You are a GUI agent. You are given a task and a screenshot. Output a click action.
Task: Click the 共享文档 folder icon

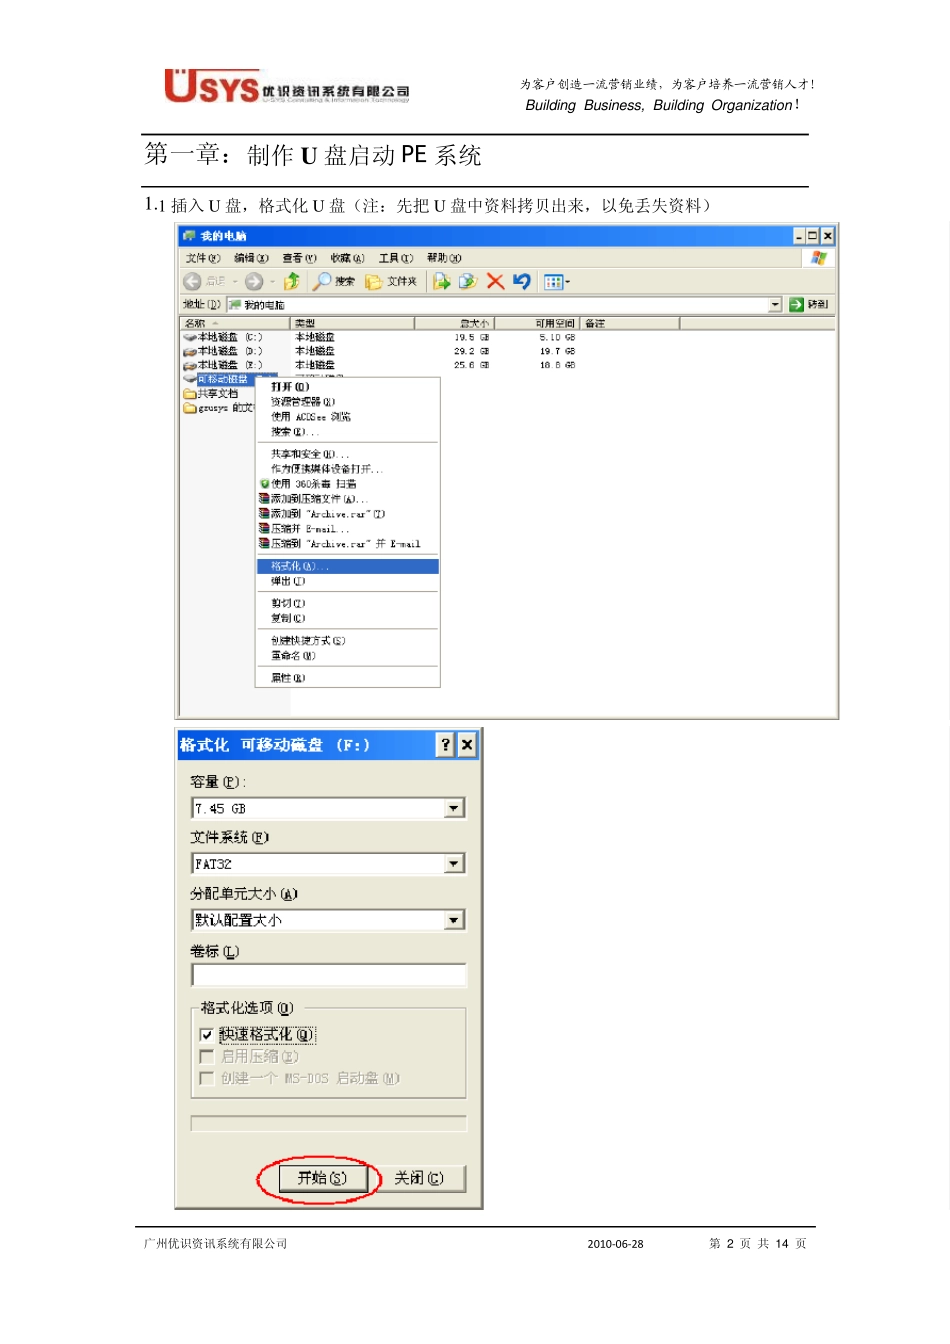coord(190,394)
